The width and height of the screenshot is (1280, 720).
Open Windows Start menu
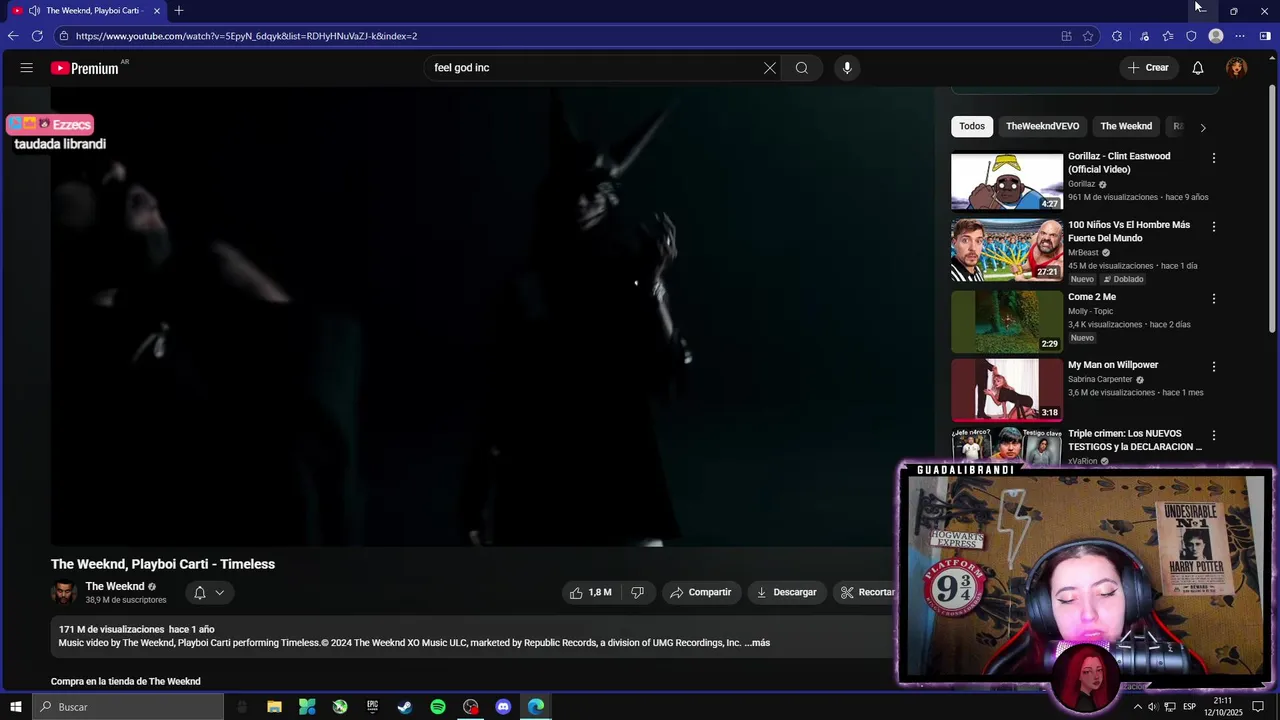point(15,707)
